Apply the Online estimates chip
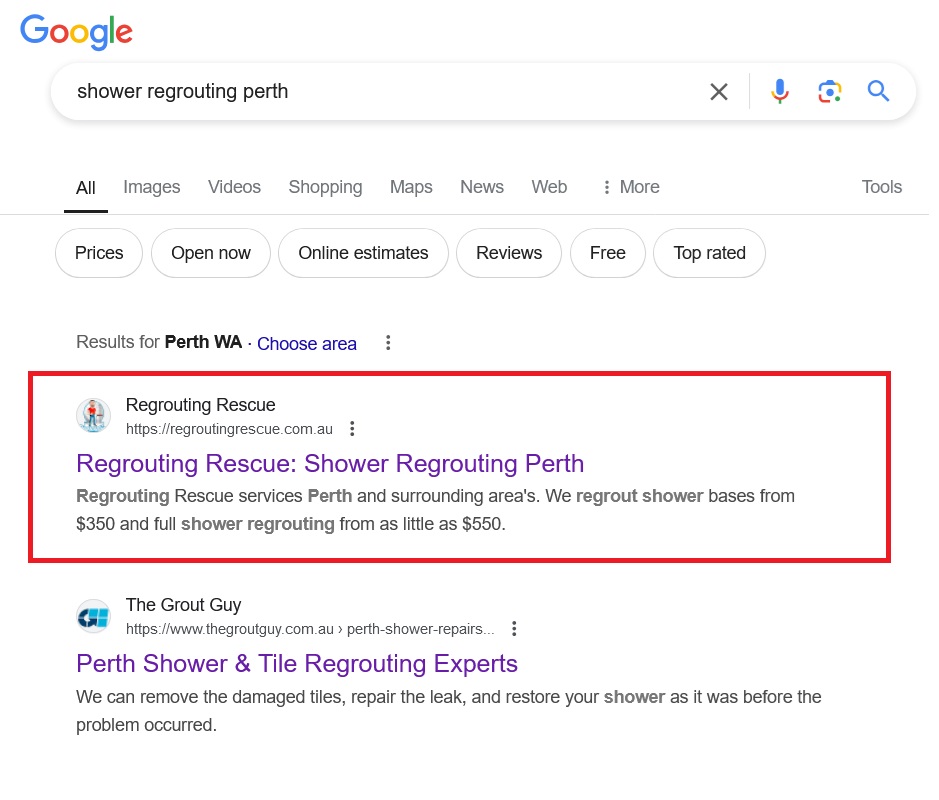The height and width of the screenshot is (800, 939). tap(363, 253)
